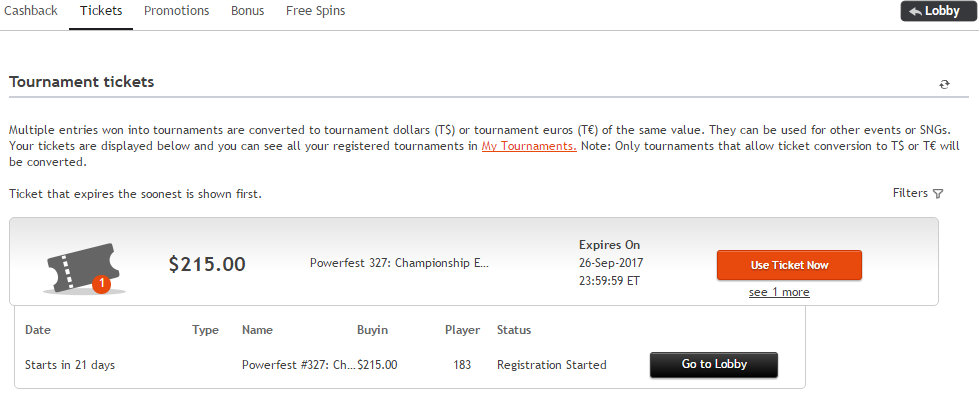Go to the Bonus tab
This screenshot has width=979, height=395.
pos(247,11)
